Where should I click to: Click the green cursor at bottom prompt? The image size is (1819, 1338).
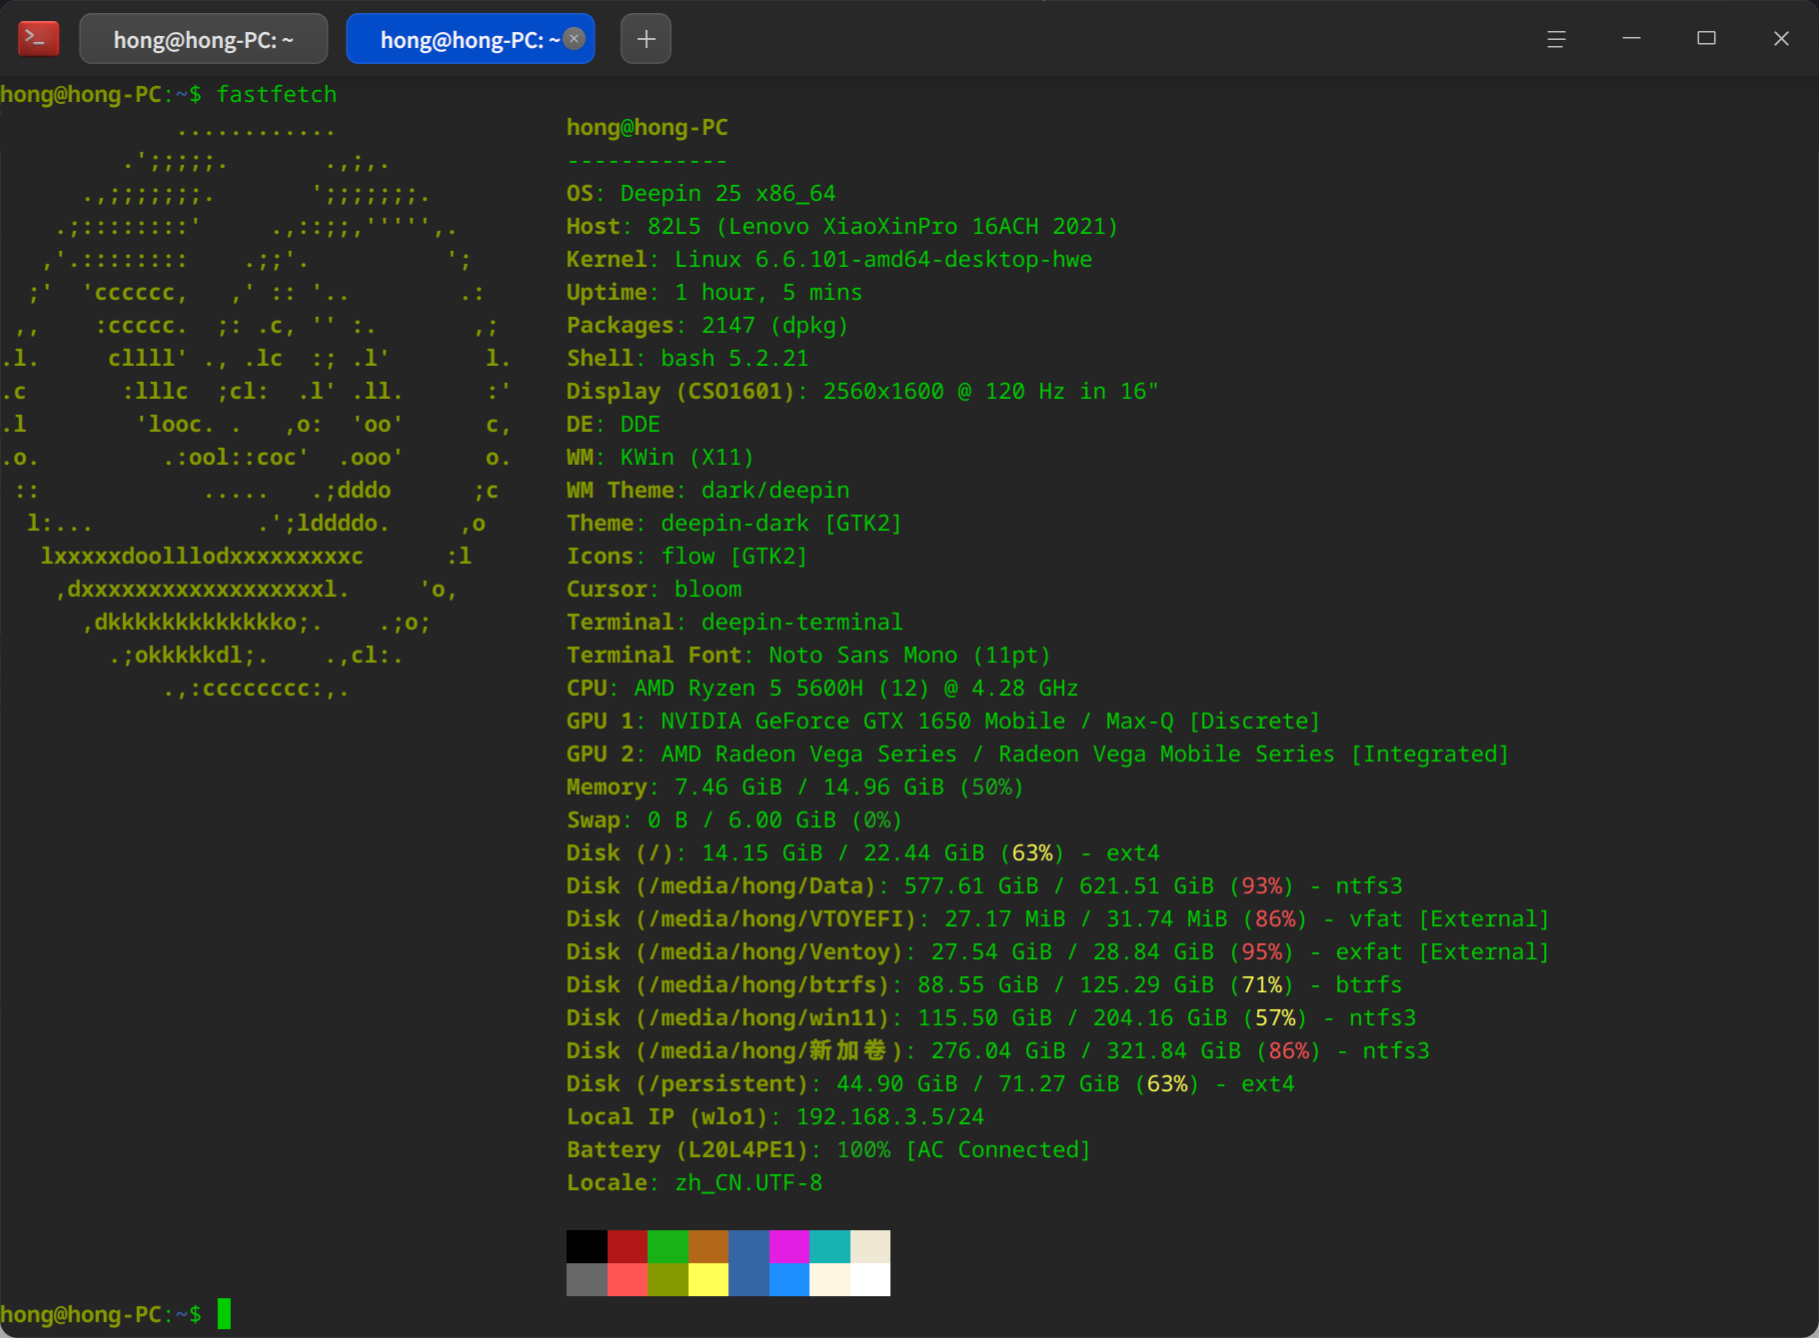point(224,1314)
